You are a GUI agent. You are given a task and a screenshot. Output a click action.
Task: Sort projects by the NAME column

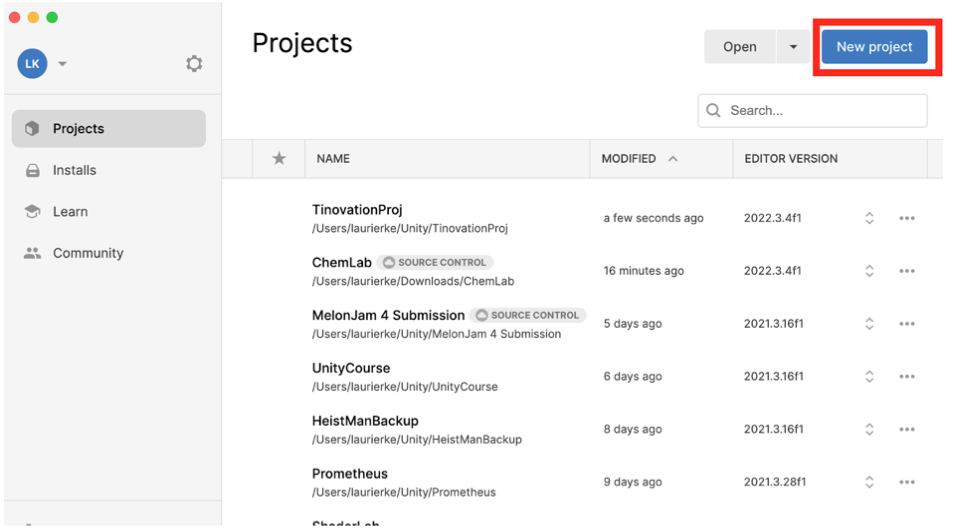pyautogui.click(x=333, y=159)
